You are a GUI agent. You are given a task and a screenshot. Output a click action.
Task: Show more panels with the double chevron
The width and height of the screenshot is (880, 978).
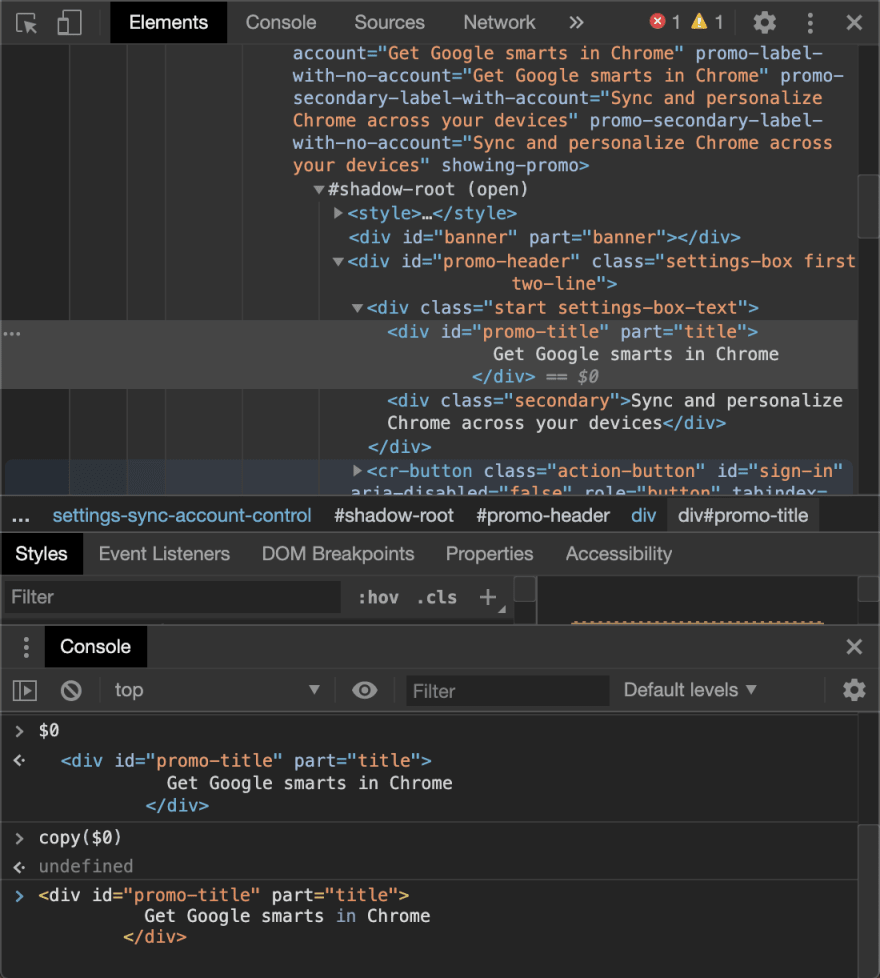point(576,22)
